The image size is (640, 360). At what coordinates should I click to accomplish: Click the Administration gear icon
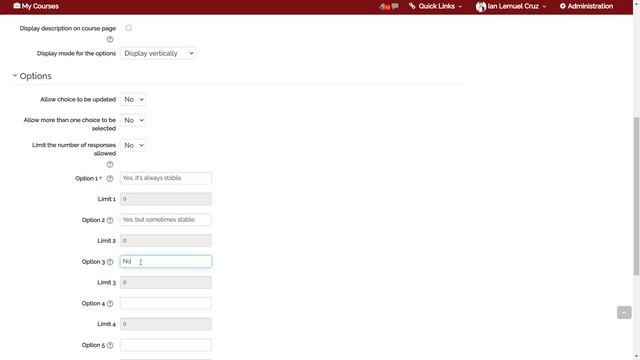562,6
